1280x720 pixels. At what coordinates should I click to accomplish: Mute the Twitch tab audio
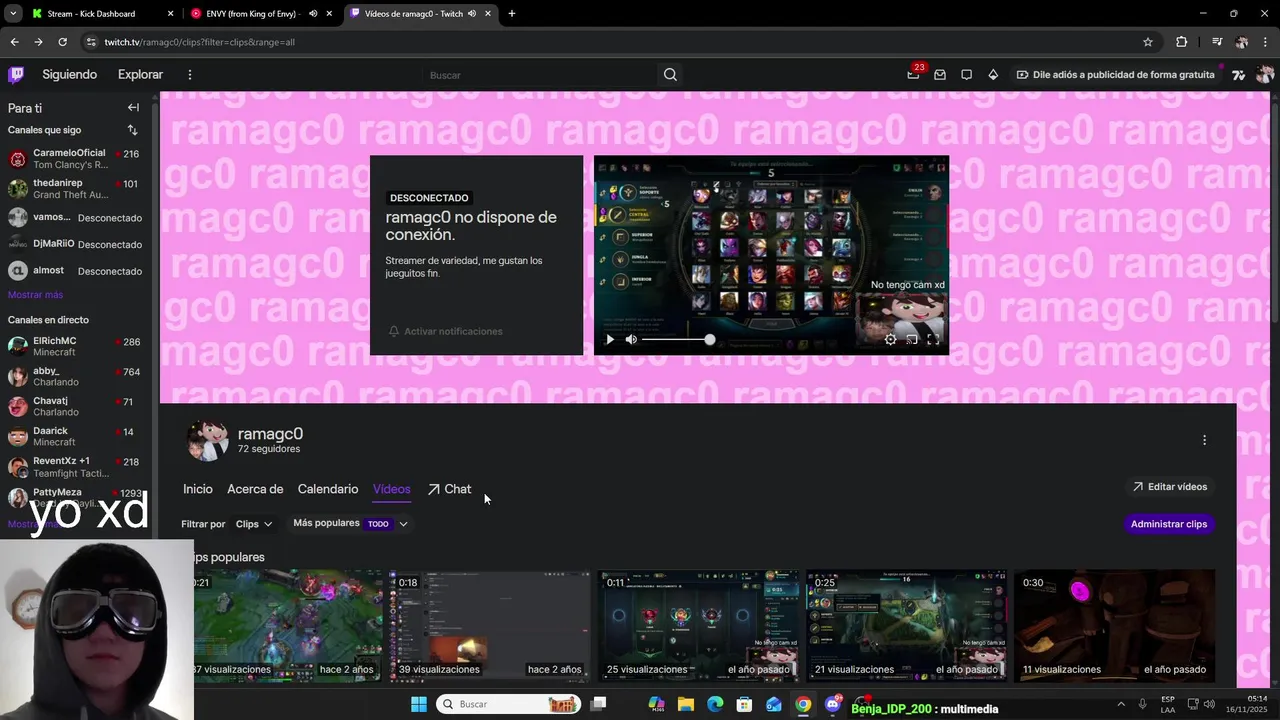(x=472, y=14)
